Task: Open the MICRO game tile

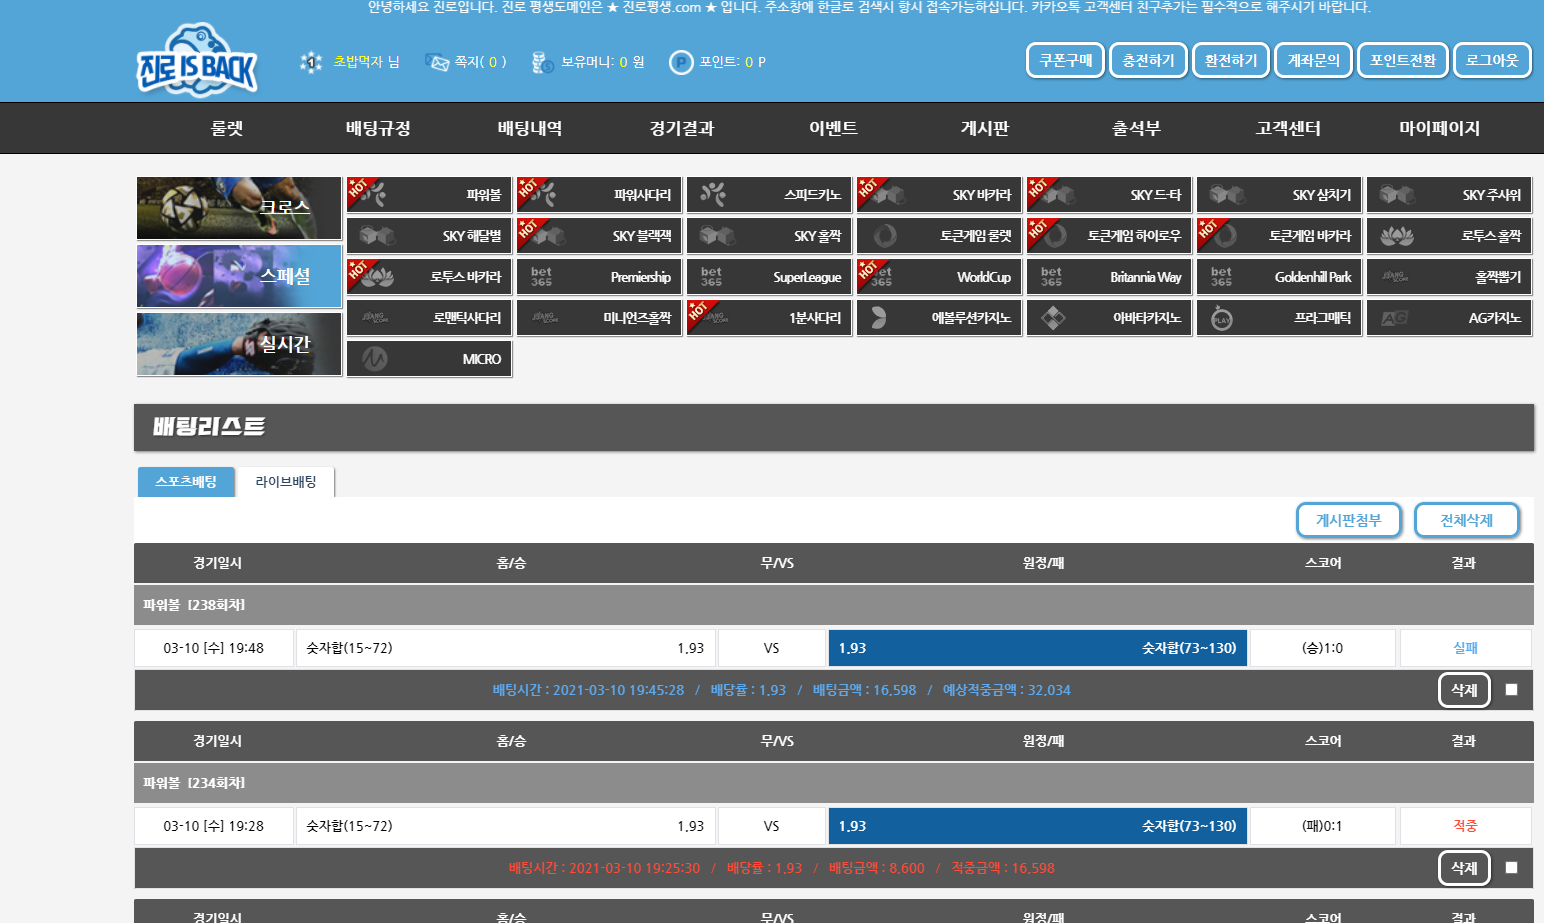Action: [429, 359]
